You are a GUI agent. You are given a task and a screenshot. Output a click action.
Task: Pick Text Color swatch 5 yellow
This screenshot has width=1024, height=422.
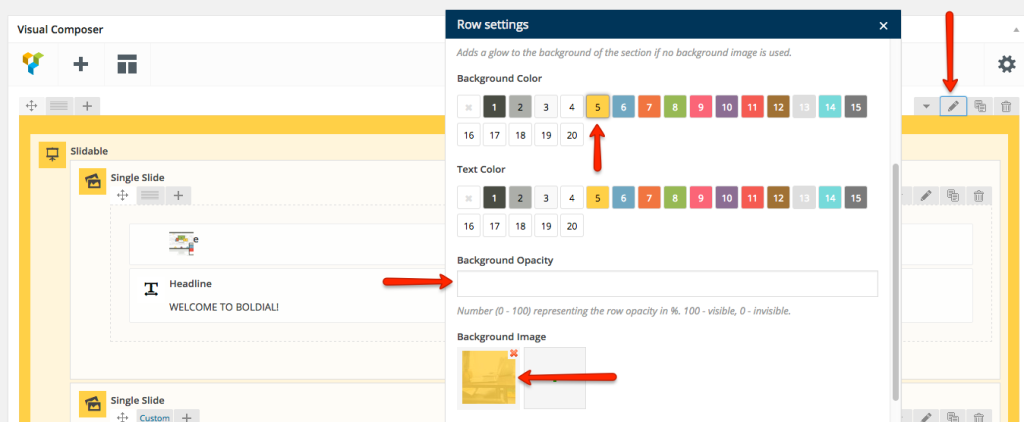[x=598, y=197]
